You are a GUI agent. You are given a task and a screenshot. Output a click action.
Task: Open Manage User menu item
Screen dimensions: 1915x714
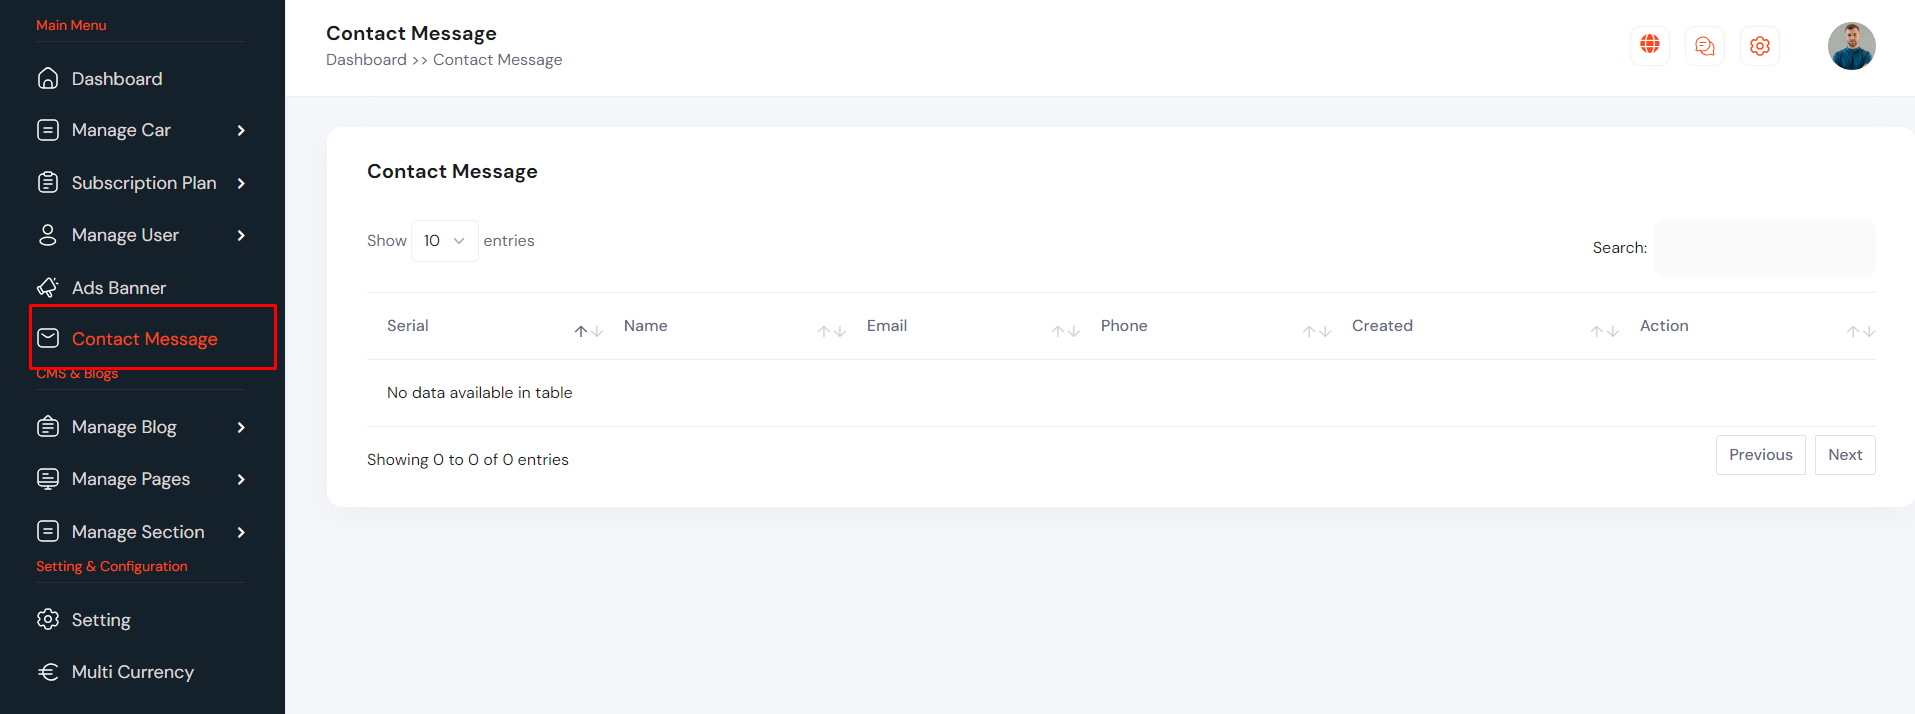click(x=125, y=235)
